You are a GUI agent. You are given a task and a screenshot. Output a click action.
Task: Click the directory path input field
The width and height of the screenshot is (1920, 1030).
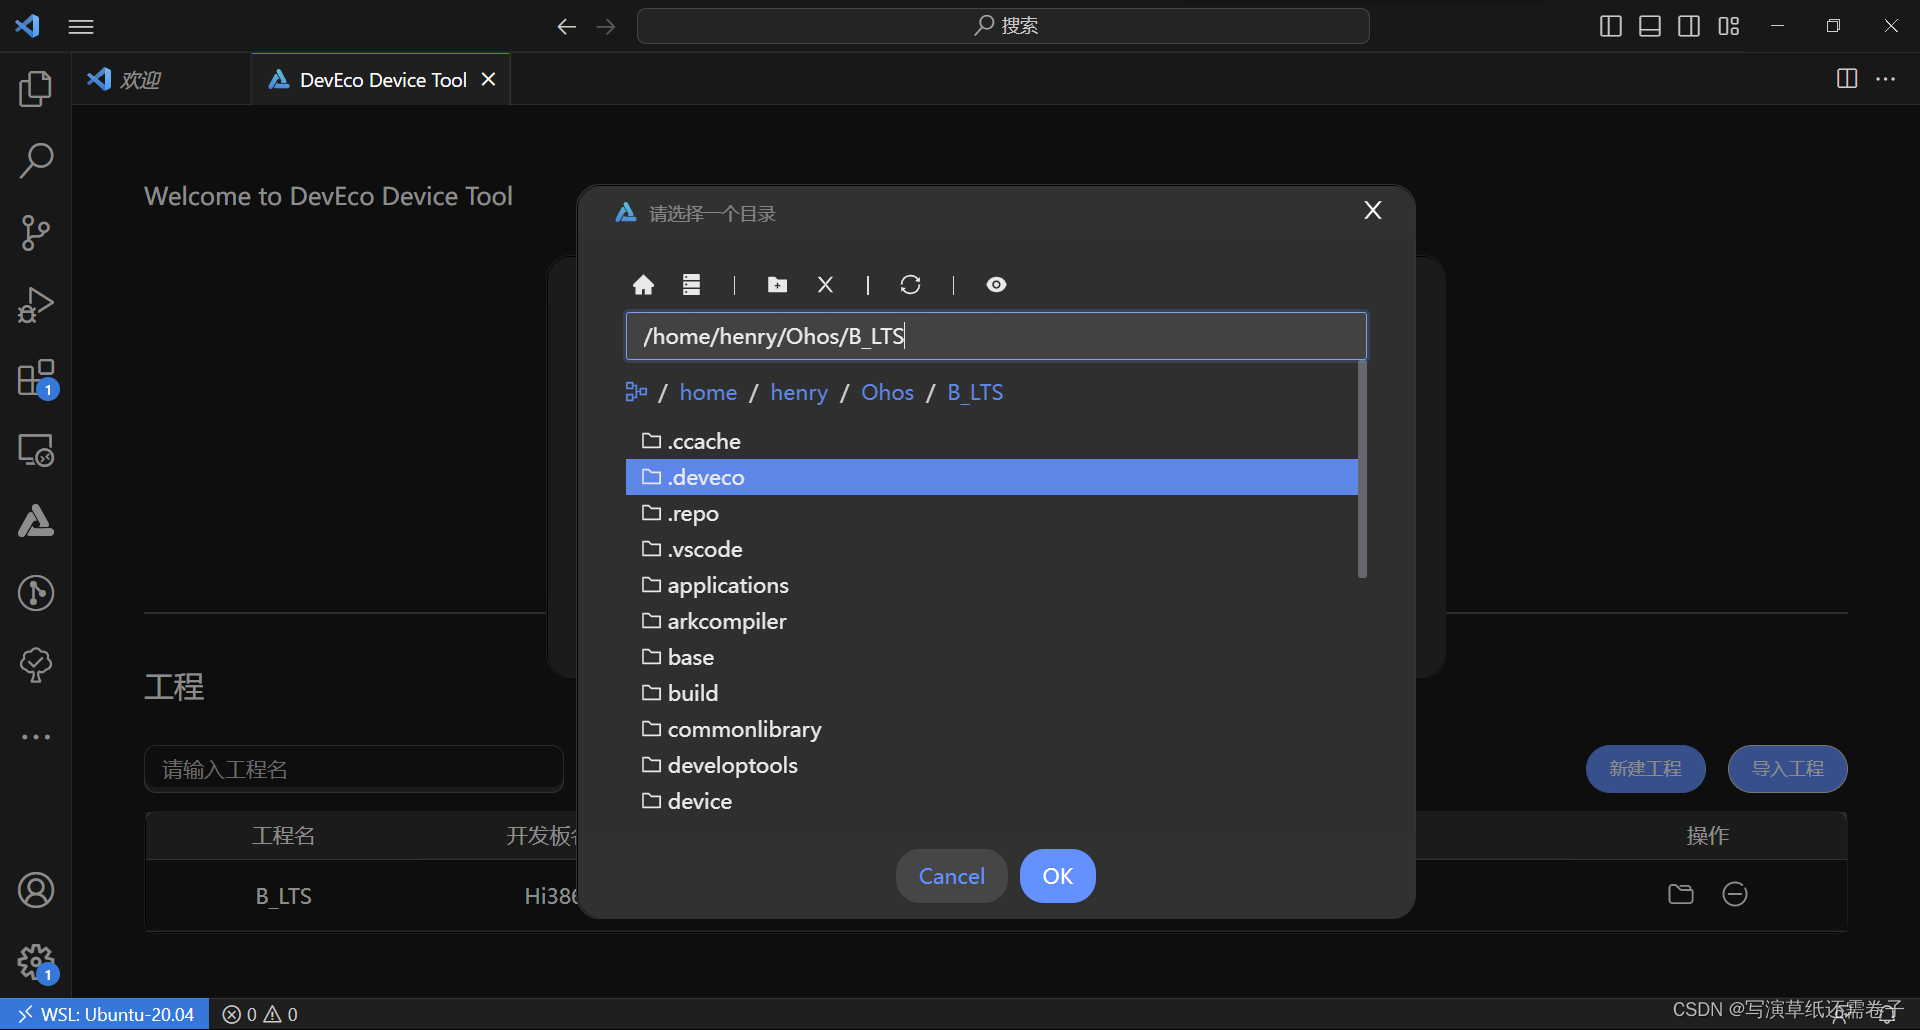coord(996,336)
